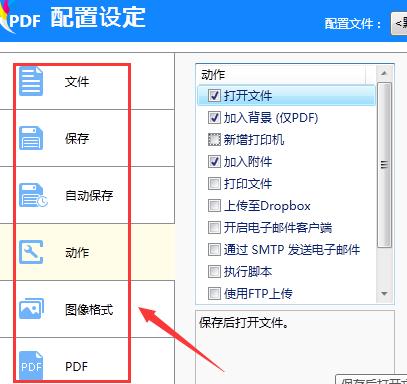The image size is (407, 384).
Task: Enable 通过 SMTP 发送电子邮件 checkbox
Action: [214, 250]
